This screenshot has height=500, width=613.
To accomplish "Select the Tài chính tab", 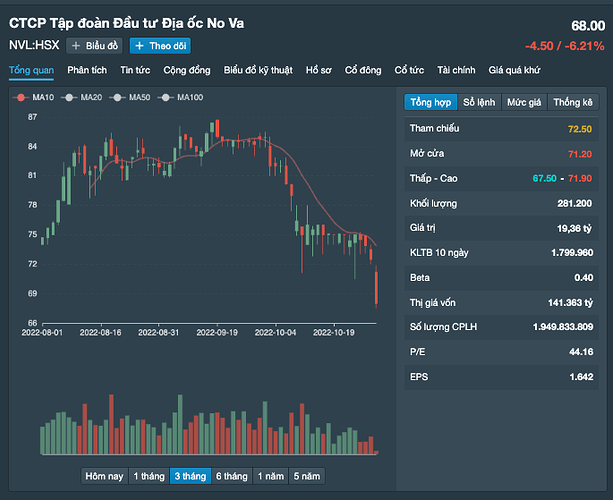I will pos(456,70).
